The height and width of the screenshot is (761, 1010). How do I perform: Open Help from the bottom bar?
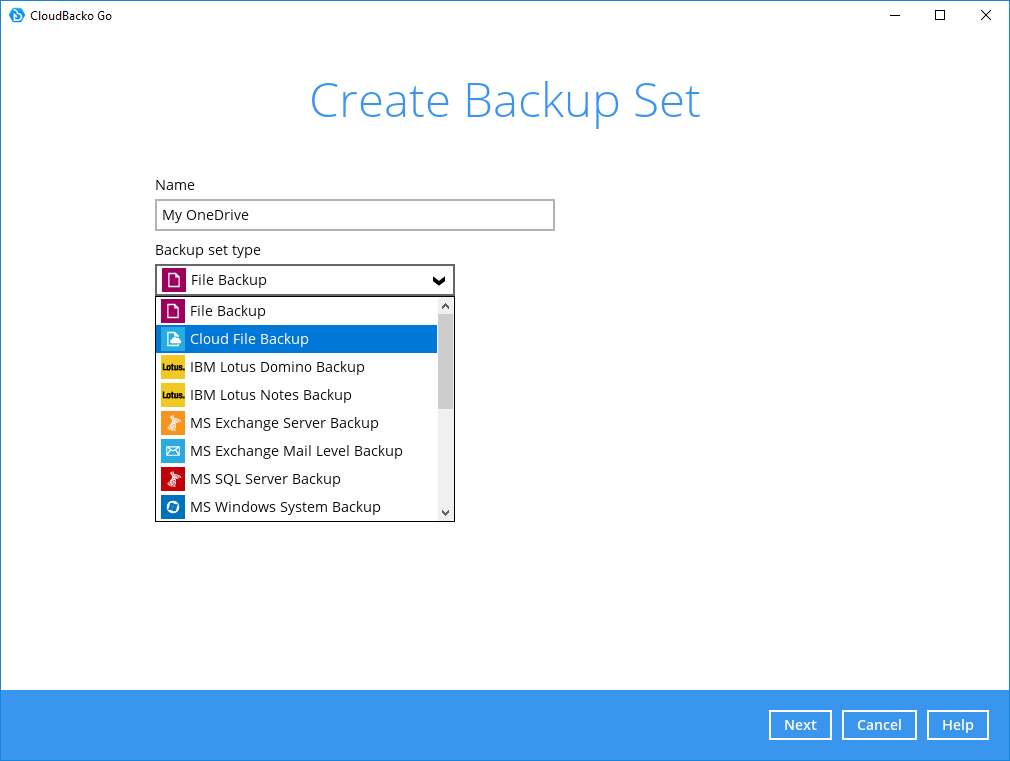[957, 725]
